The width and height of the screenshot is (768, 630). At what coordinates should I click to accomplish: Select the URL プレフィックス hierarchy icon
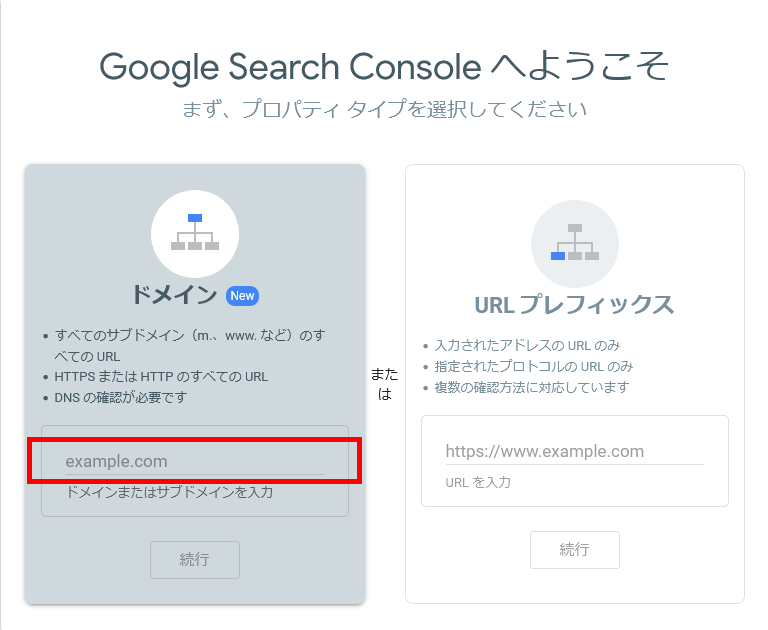pyautogui.click(x=575, y=244)
